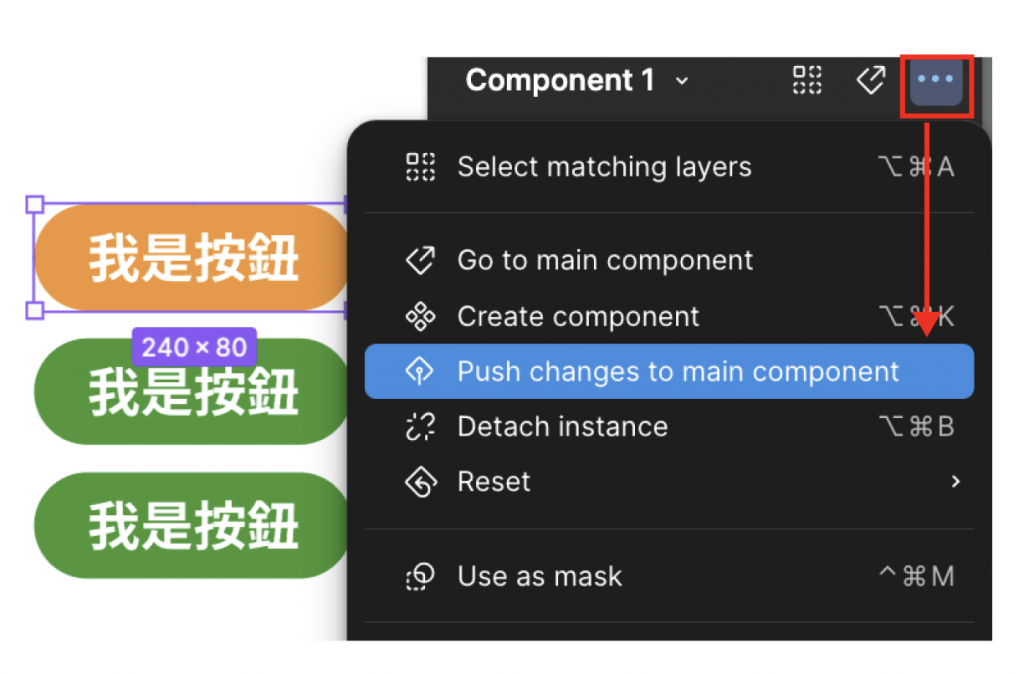Image resolution: width=1024 pixels, height=674 pixels.
Task: Choose Select matching layers menu entry
Action: (604, 167)
